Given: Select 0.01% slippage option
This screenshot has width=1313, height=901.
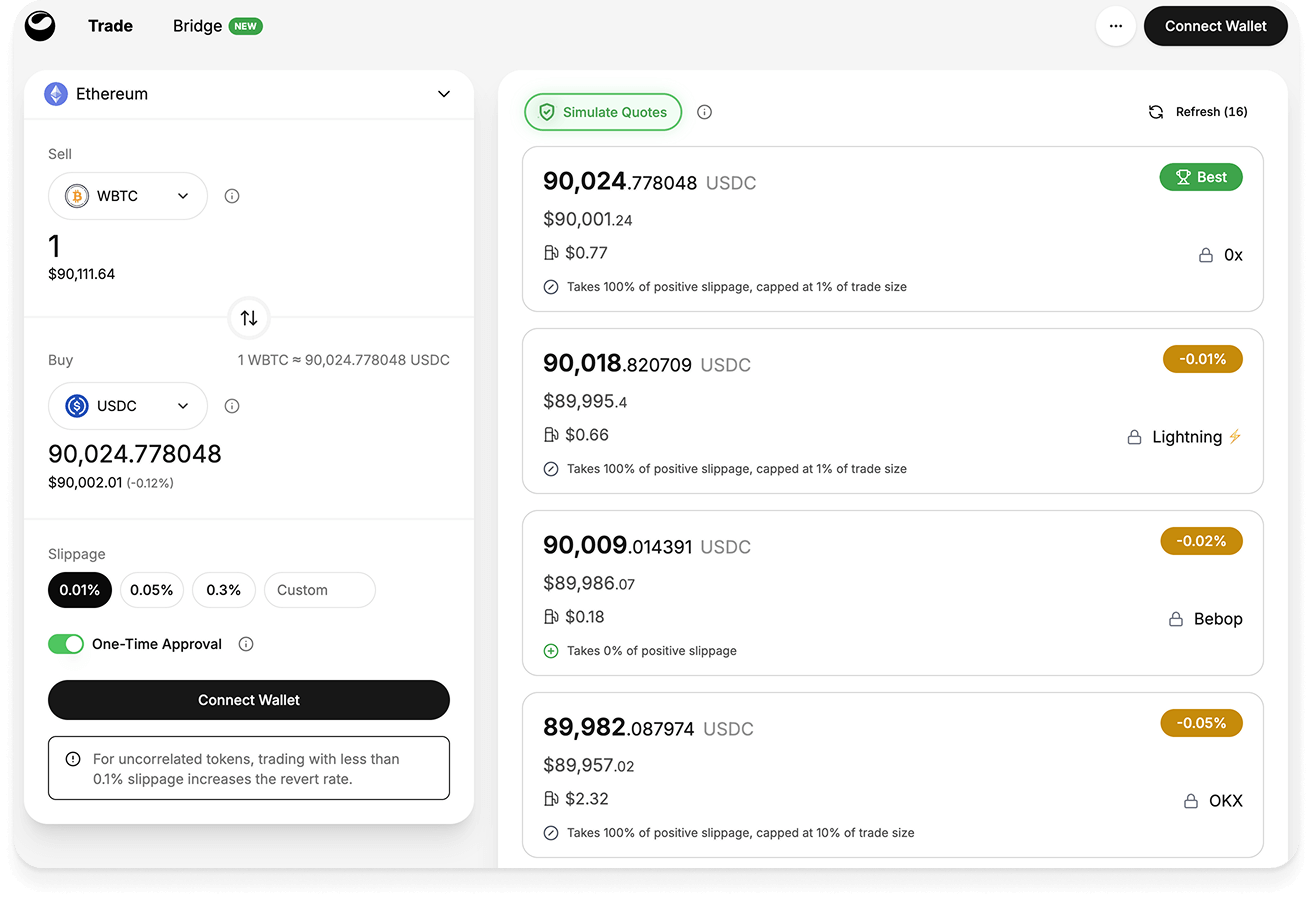Looking at the screenshot, I should [80, 590].
